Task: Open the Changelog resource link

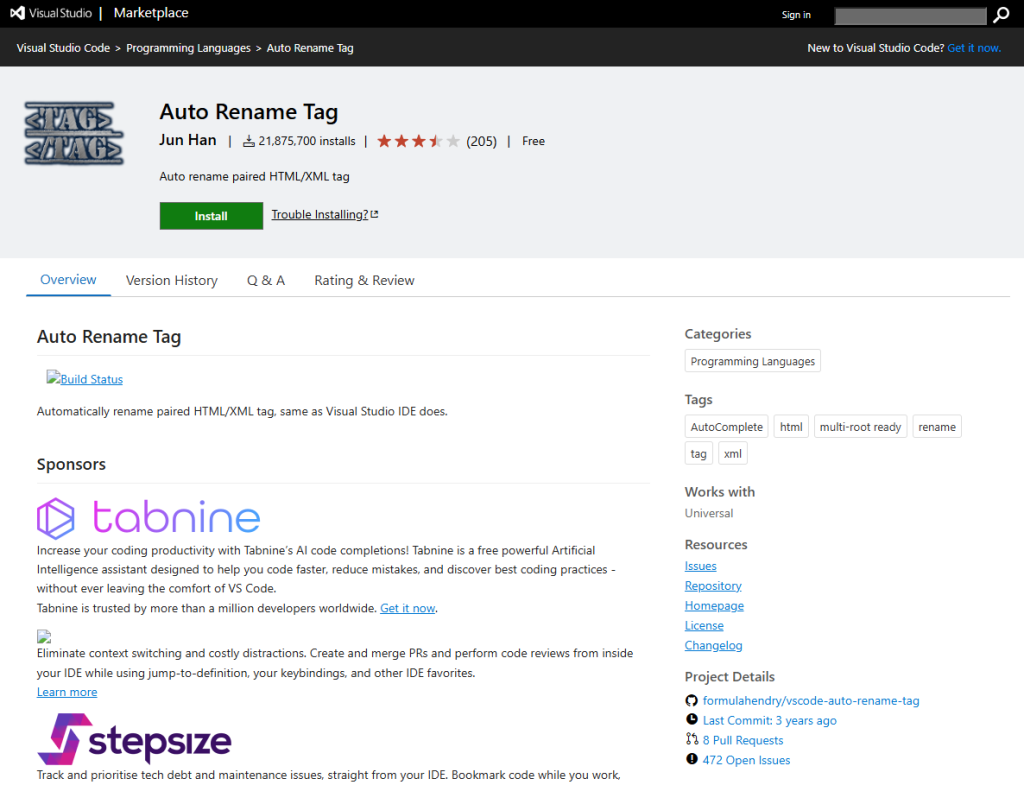Action: (713, 646)
